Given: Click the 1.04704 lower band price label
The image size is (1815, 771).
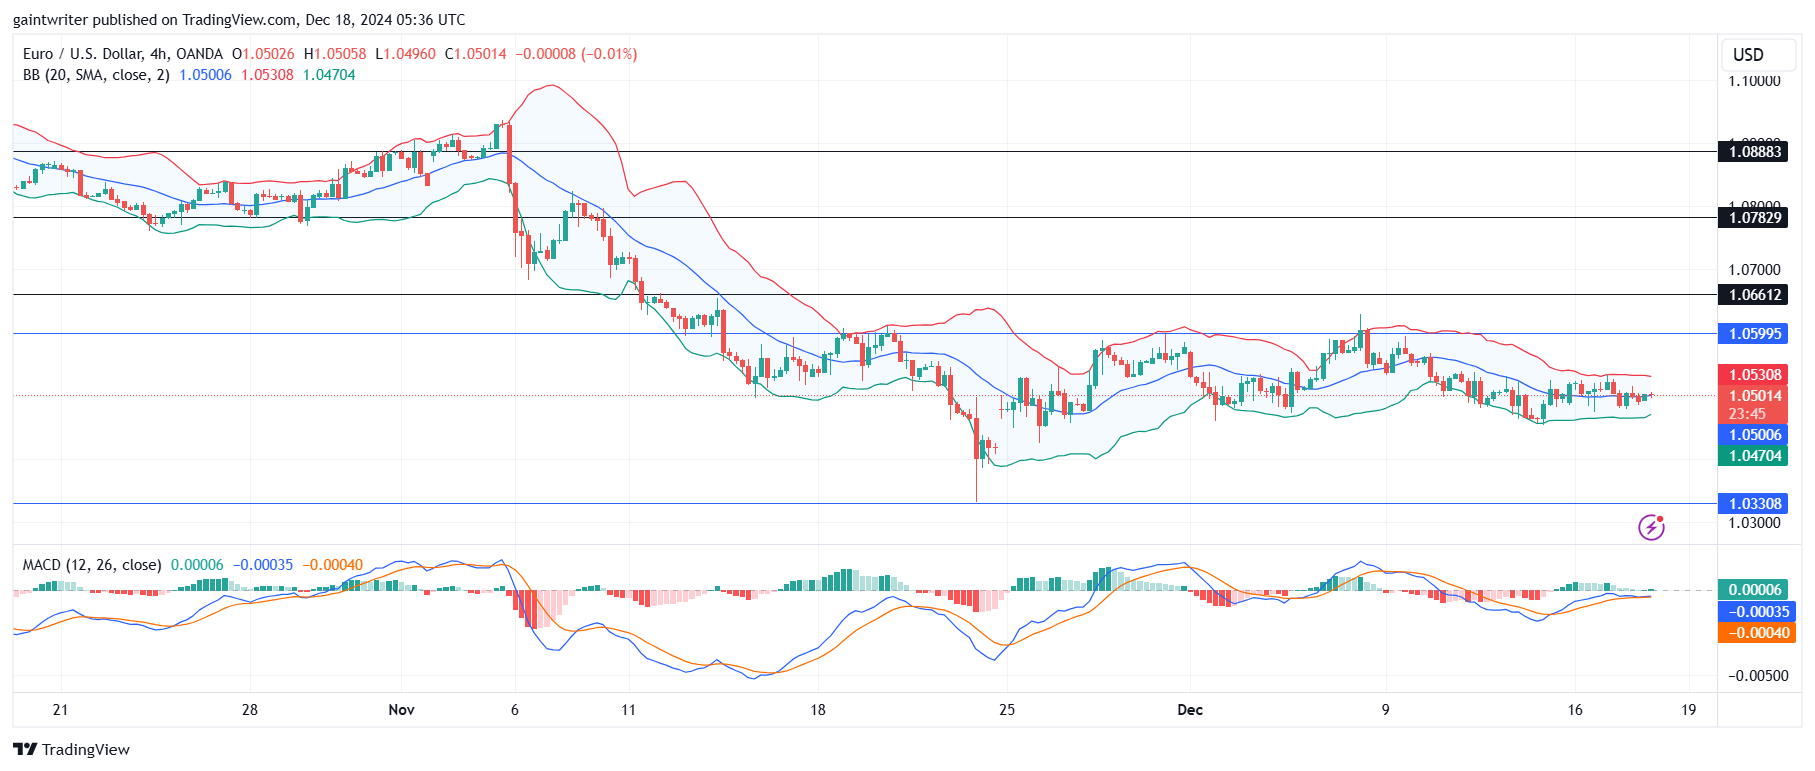Looking at the screenshot, I should [1755, 456].
